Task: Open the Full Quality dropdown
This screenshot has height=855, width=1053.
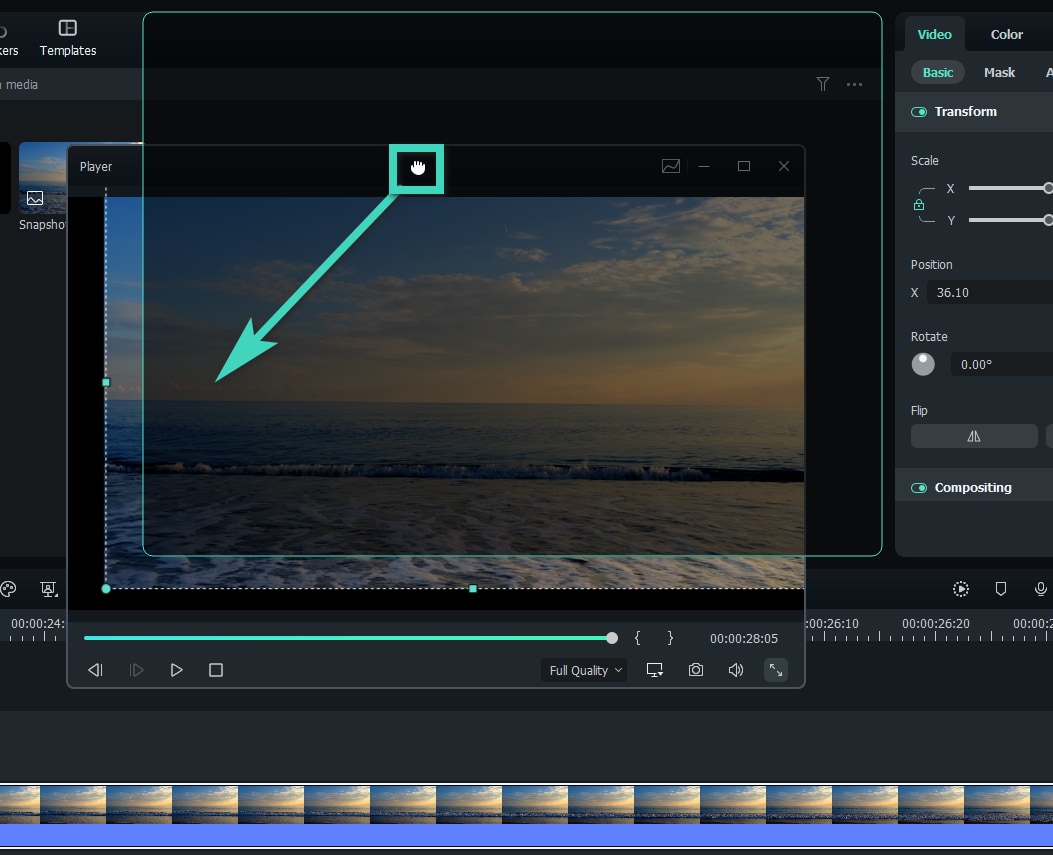Action: 584,670
